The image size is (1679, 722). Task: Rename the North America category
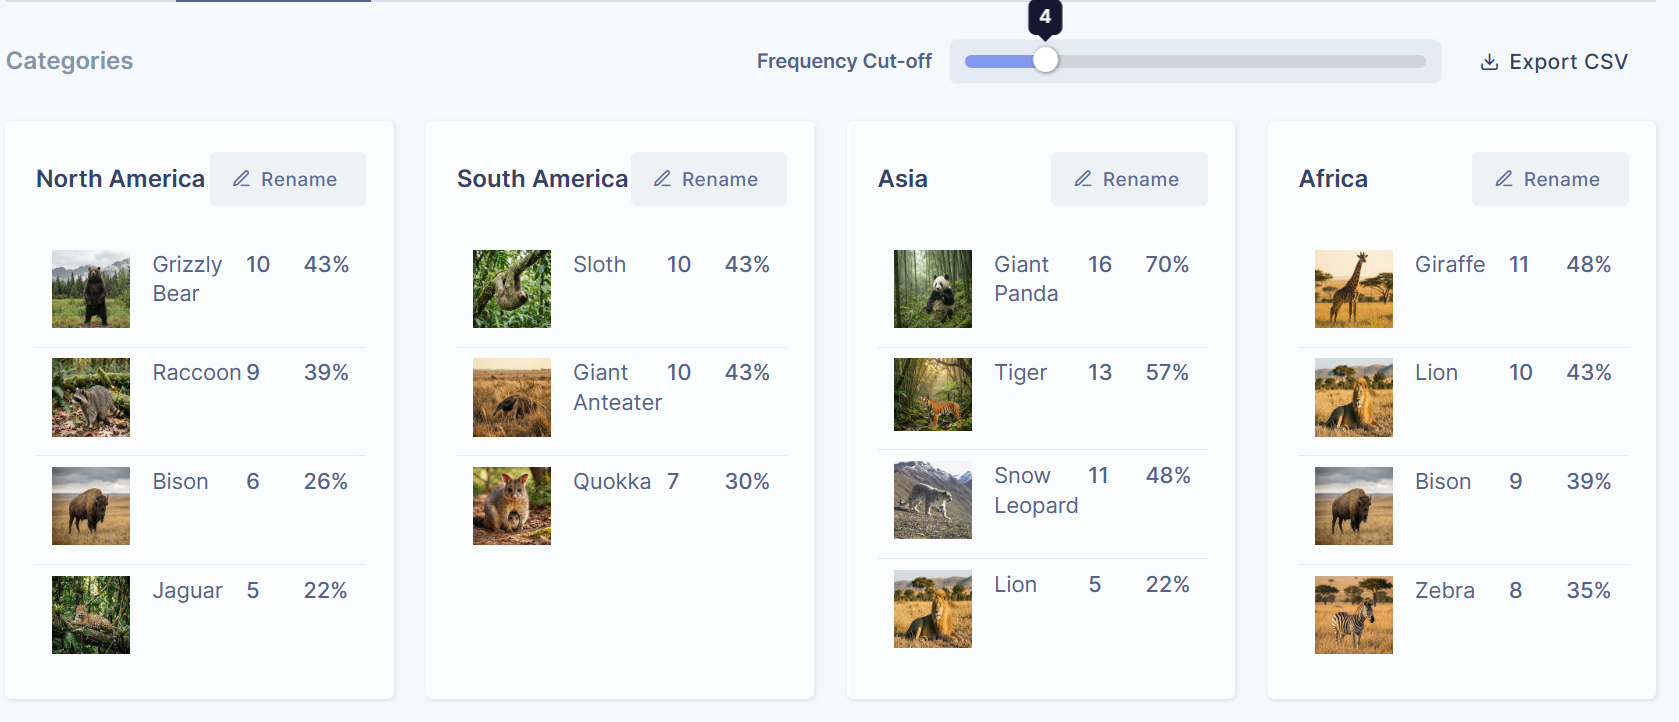click(x=288, y=178)
